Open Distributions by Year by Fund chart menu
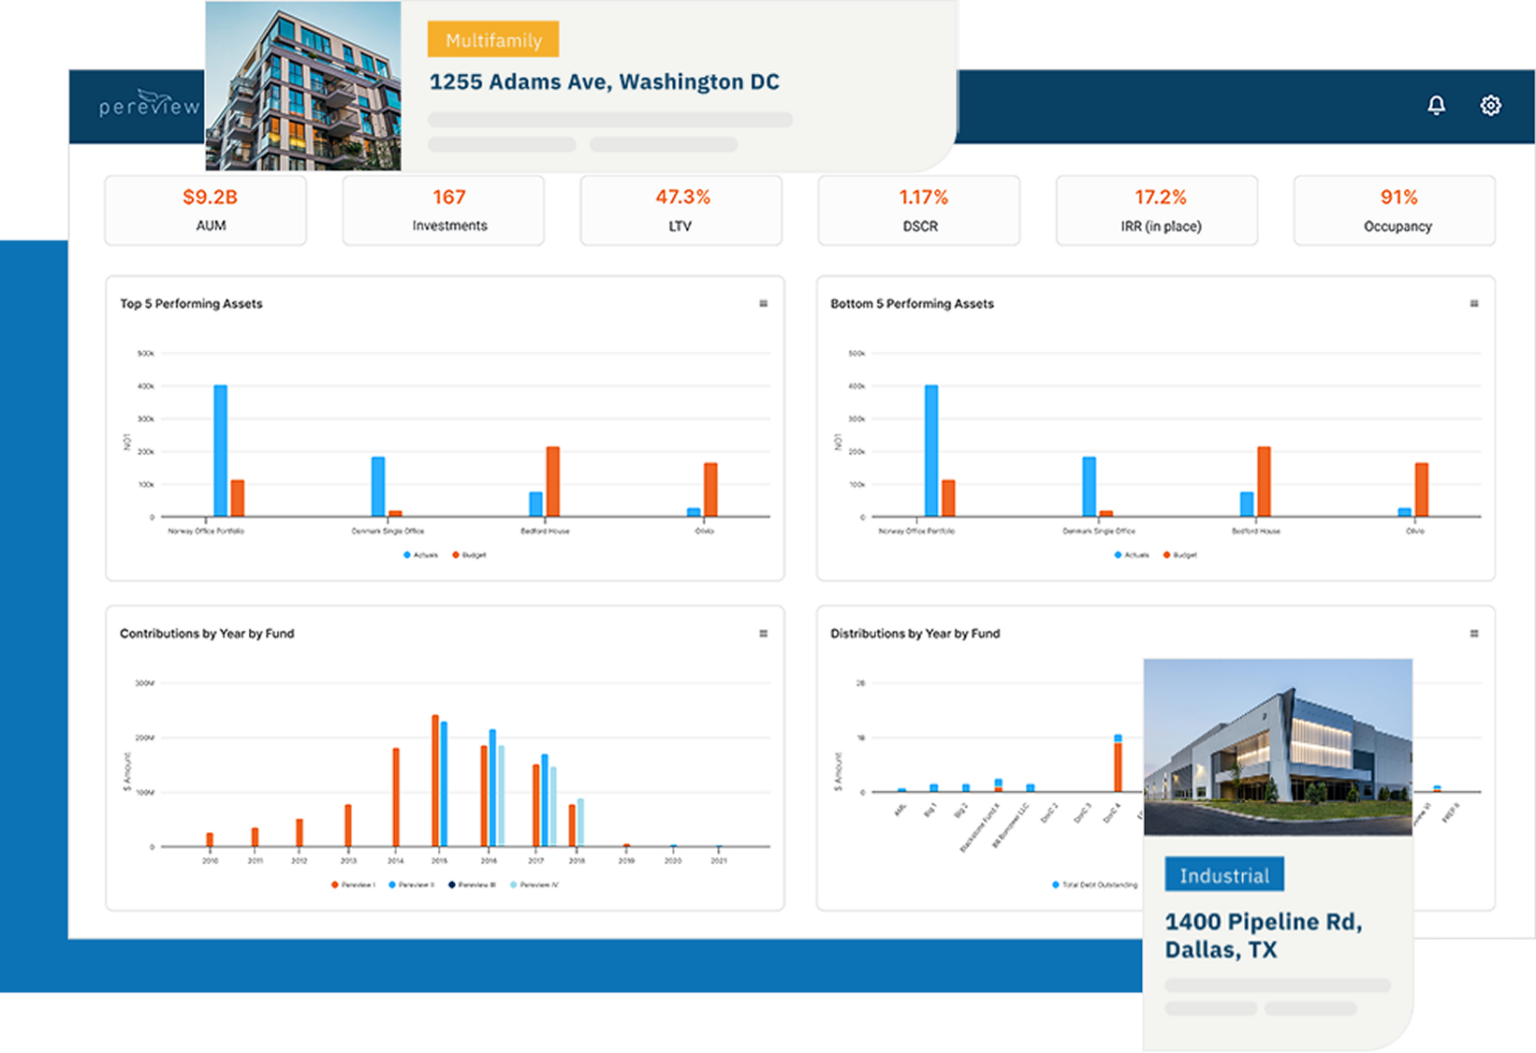Screen dimensions: 1536x1053 [x=1474, y=633]
